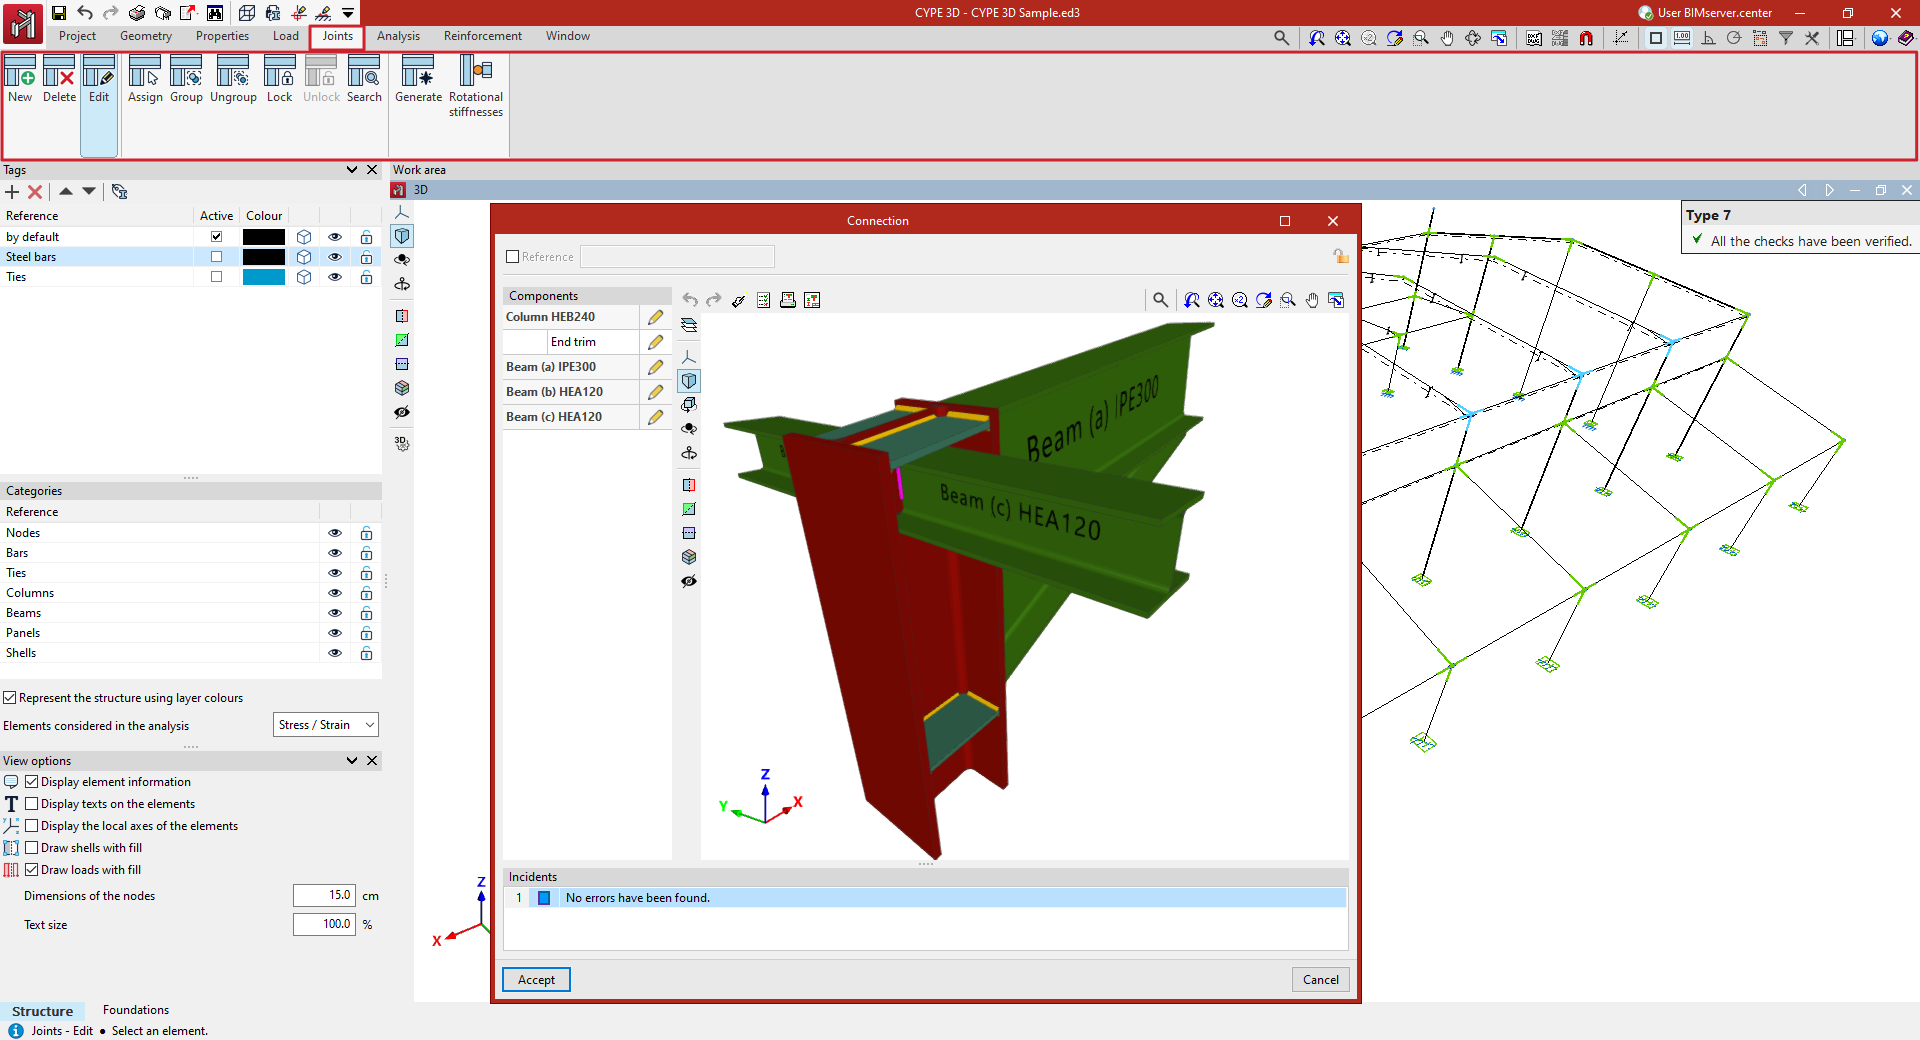
Task: Click the search magnifier in Connection dialog toolbar
Action: (x=1160, y=300)
